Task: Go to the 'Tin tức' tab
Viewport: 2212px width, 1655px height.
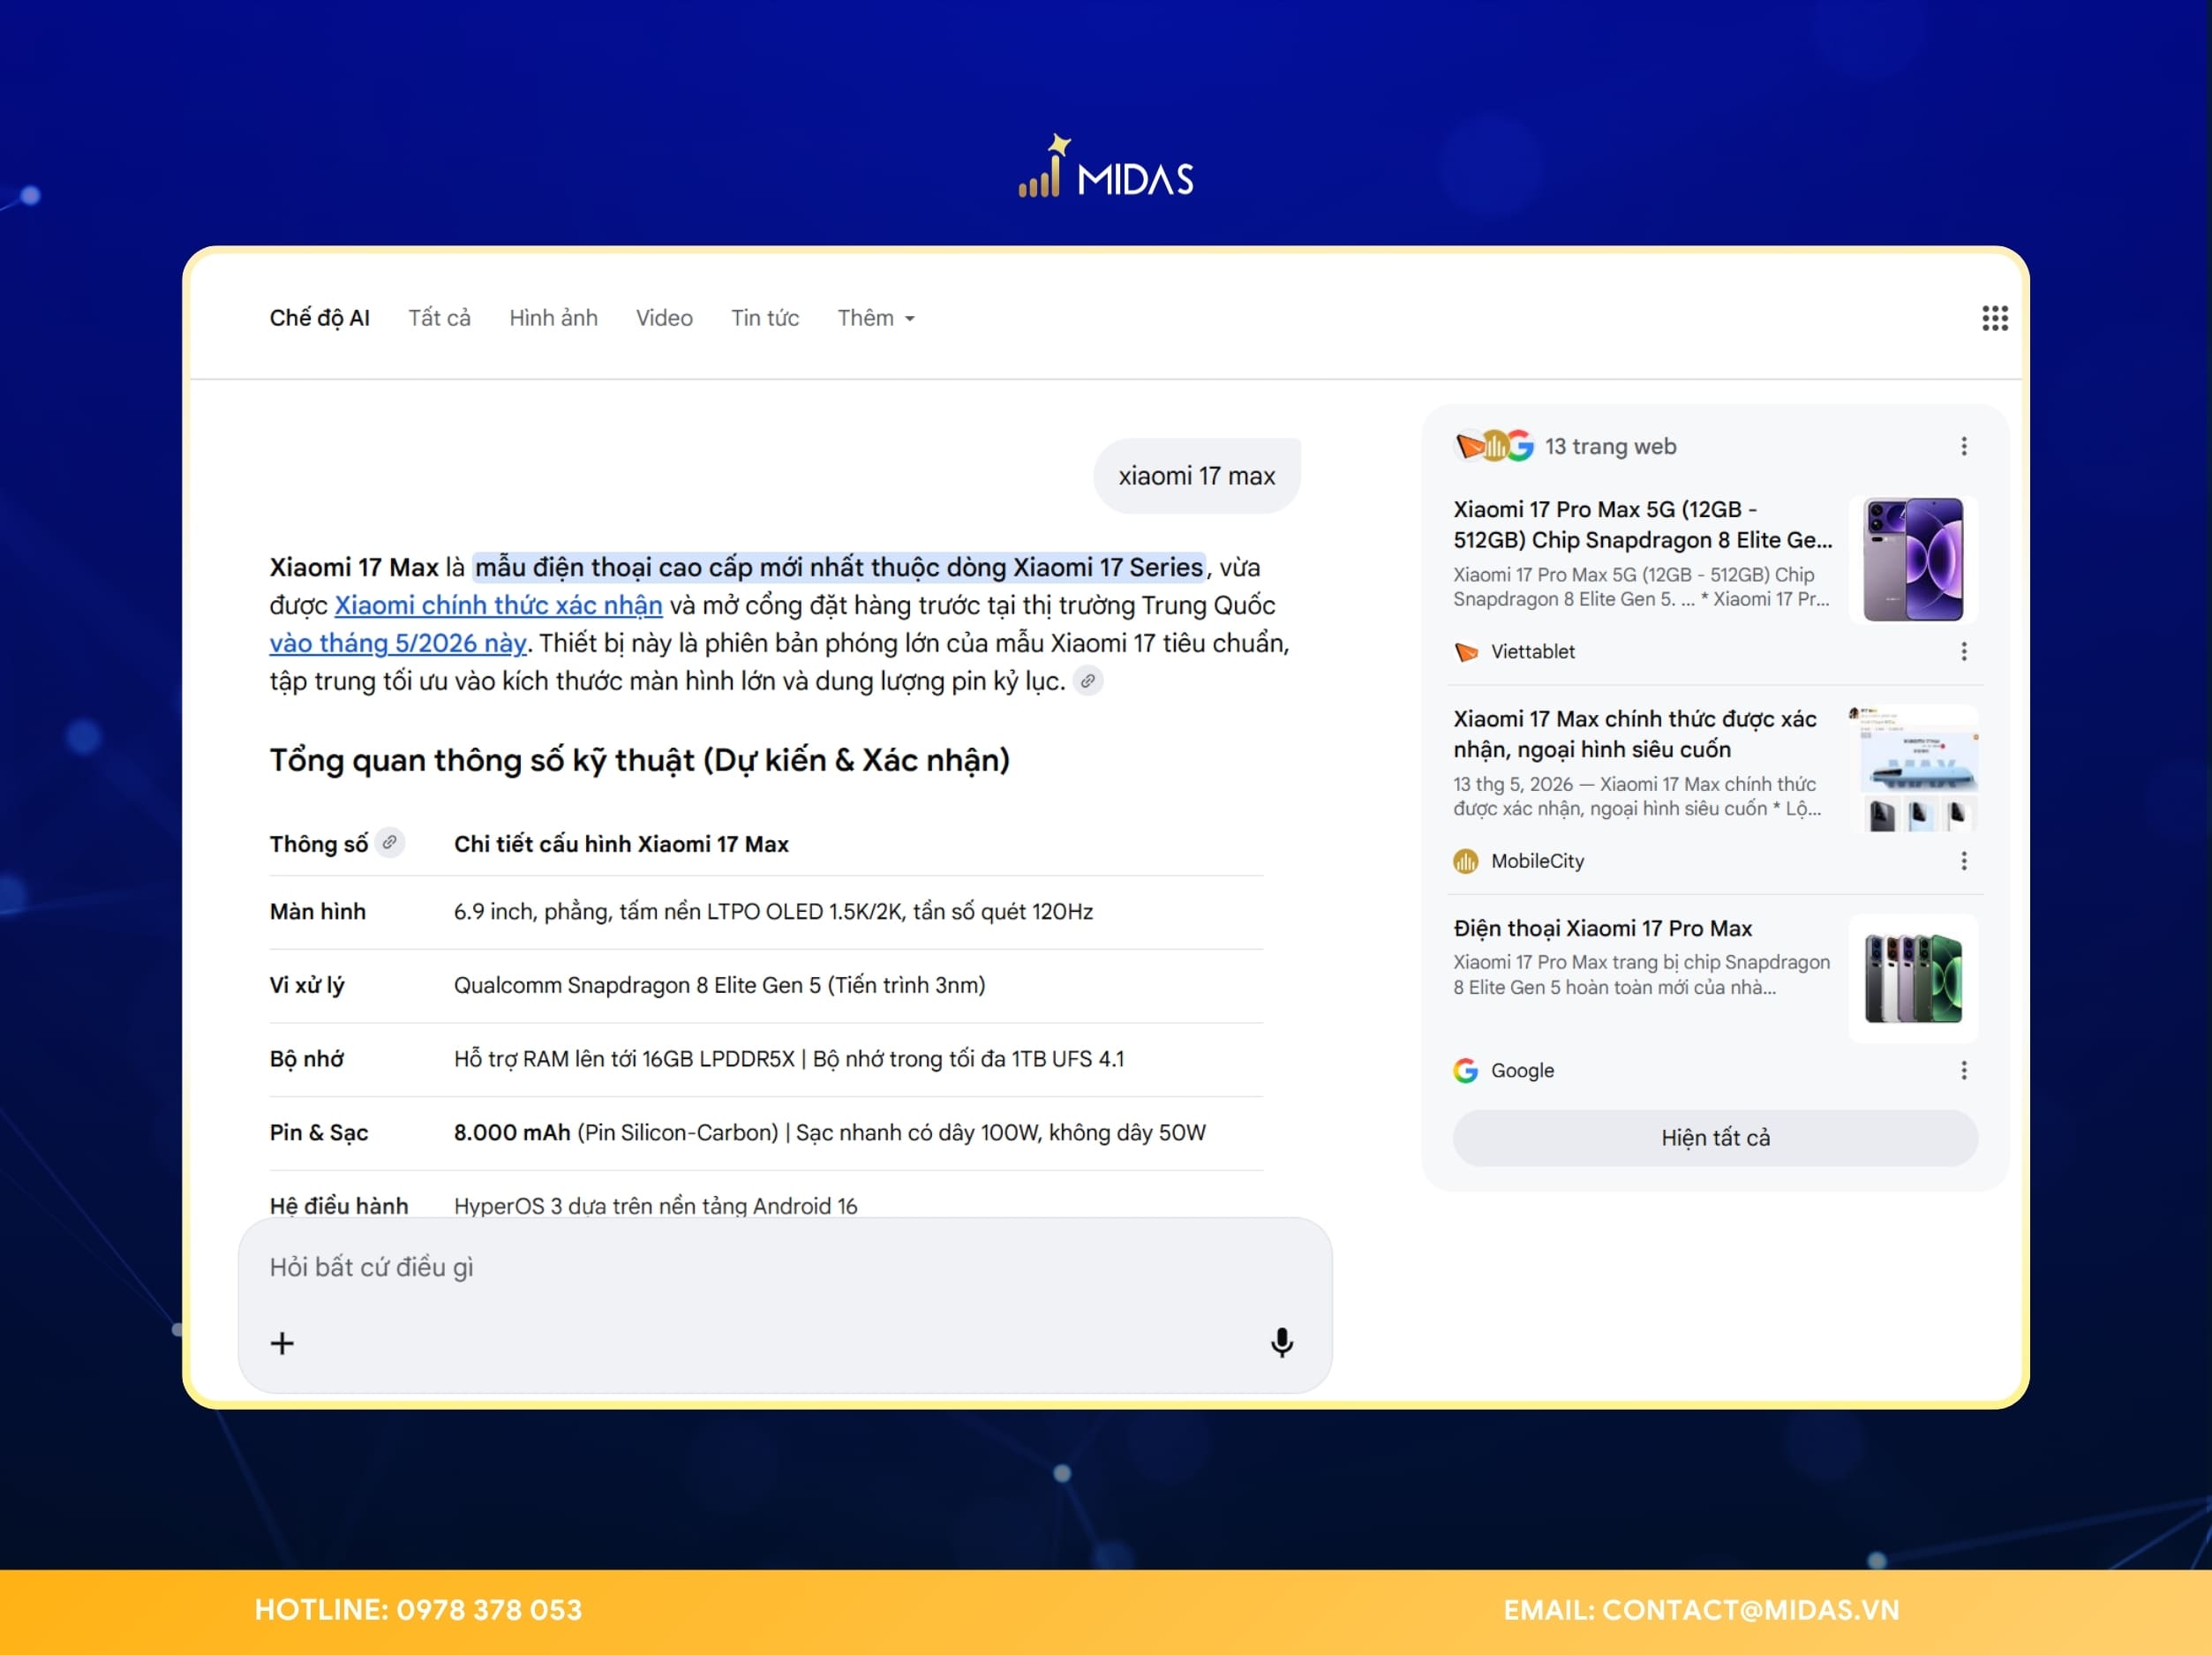Action: click(765, 318)
